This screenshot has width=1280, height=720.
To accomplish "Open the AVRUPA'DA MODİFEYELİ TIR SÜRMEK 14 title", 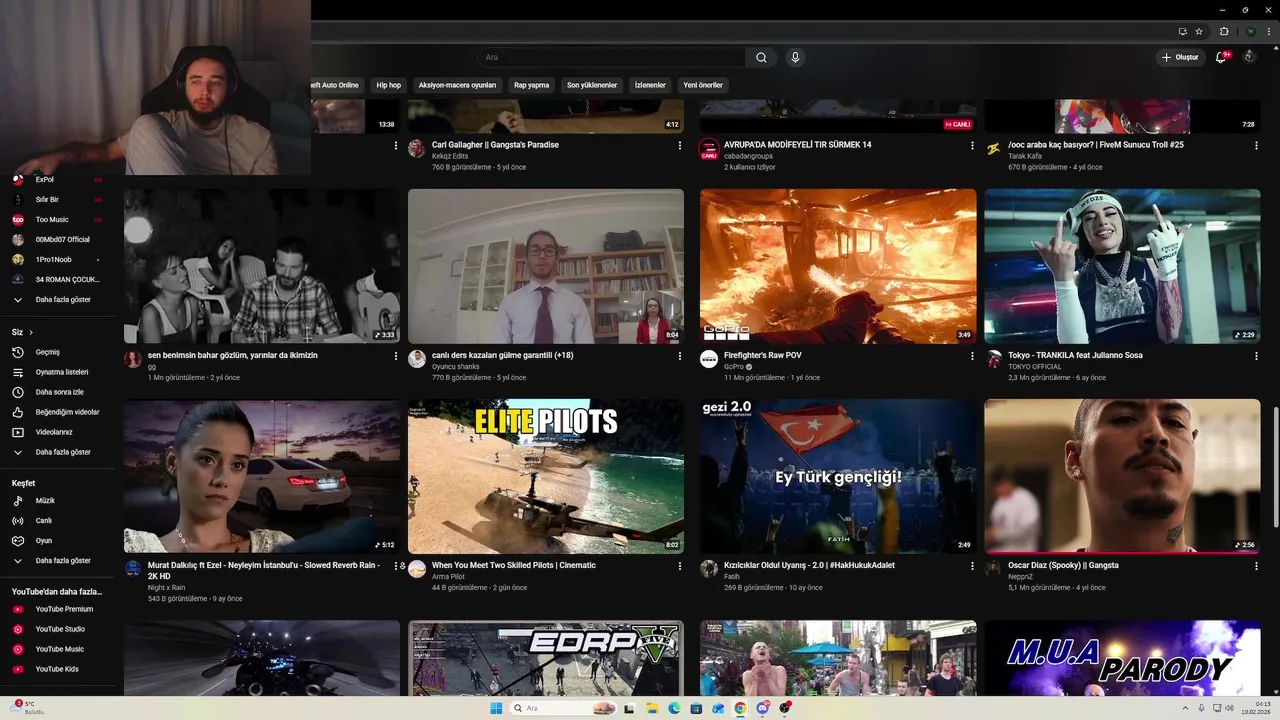I will point(798,145).
